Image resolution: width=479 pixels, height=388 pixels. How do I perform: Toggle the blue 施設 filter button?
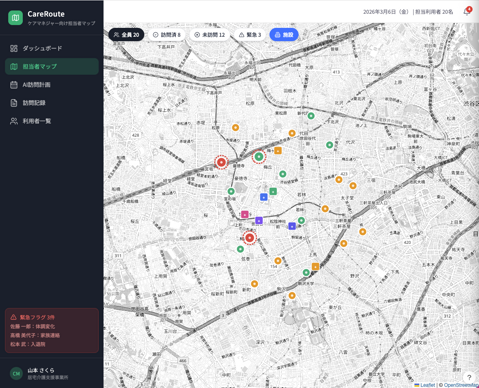click(284, 35)
